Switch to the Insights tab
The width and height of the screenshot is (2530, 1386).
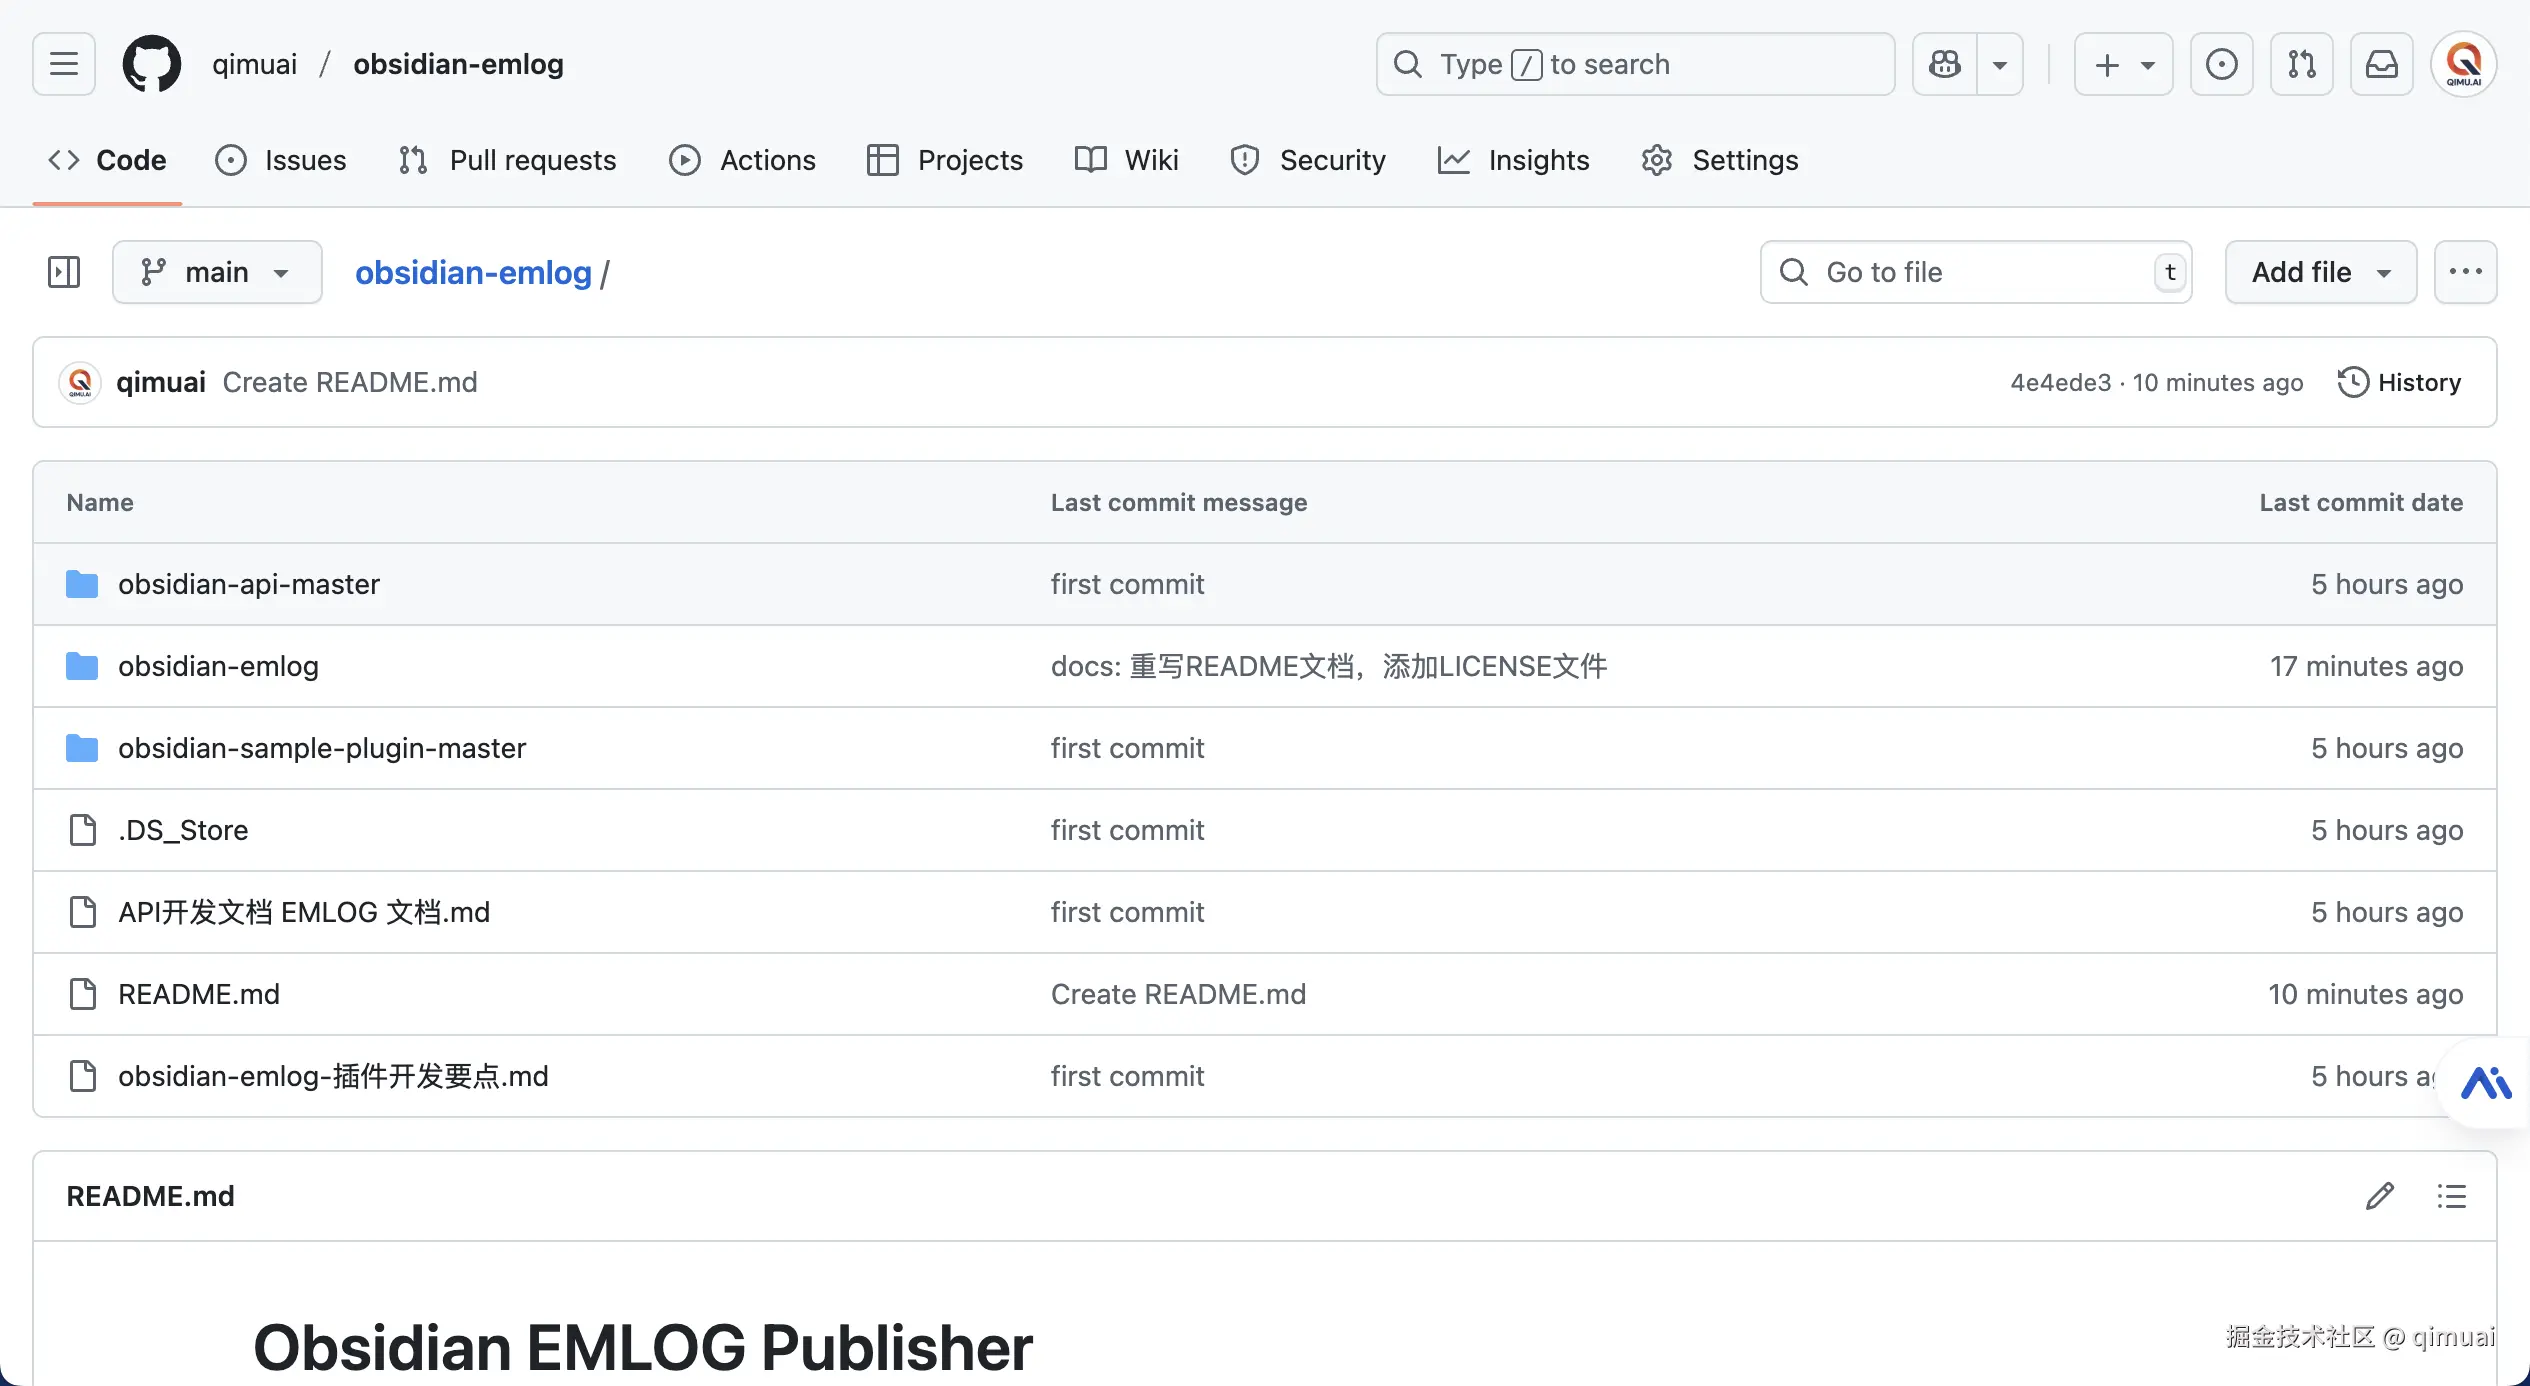click(1513, 160)
